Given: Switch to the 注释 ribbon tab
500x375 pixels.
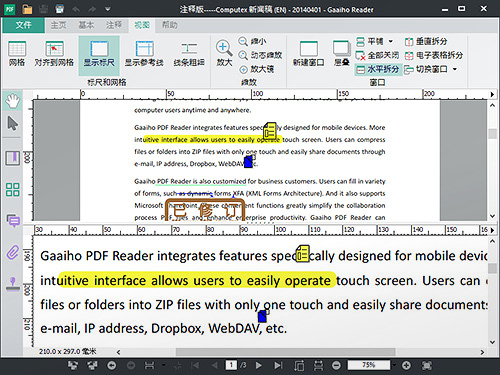Looking at the screenshot, I should point(114,25).
